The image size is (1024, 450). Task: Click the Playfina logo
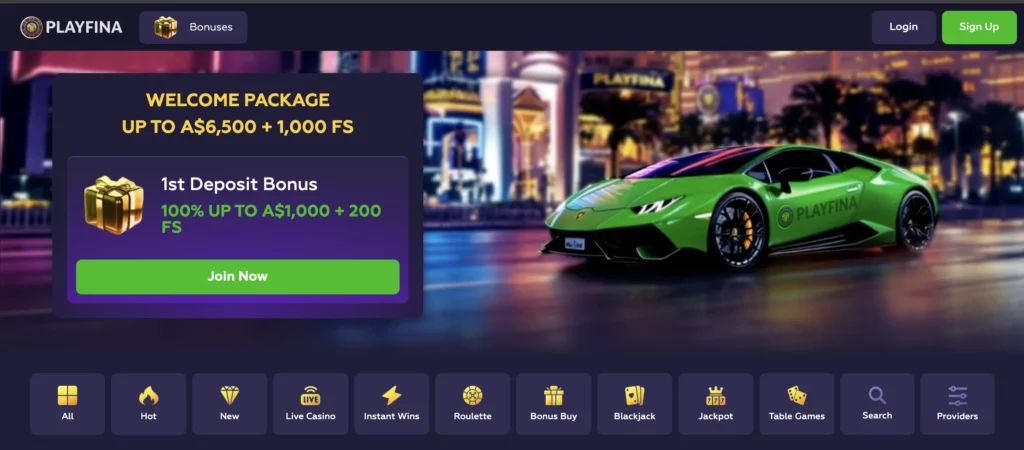tap(71, 27)
